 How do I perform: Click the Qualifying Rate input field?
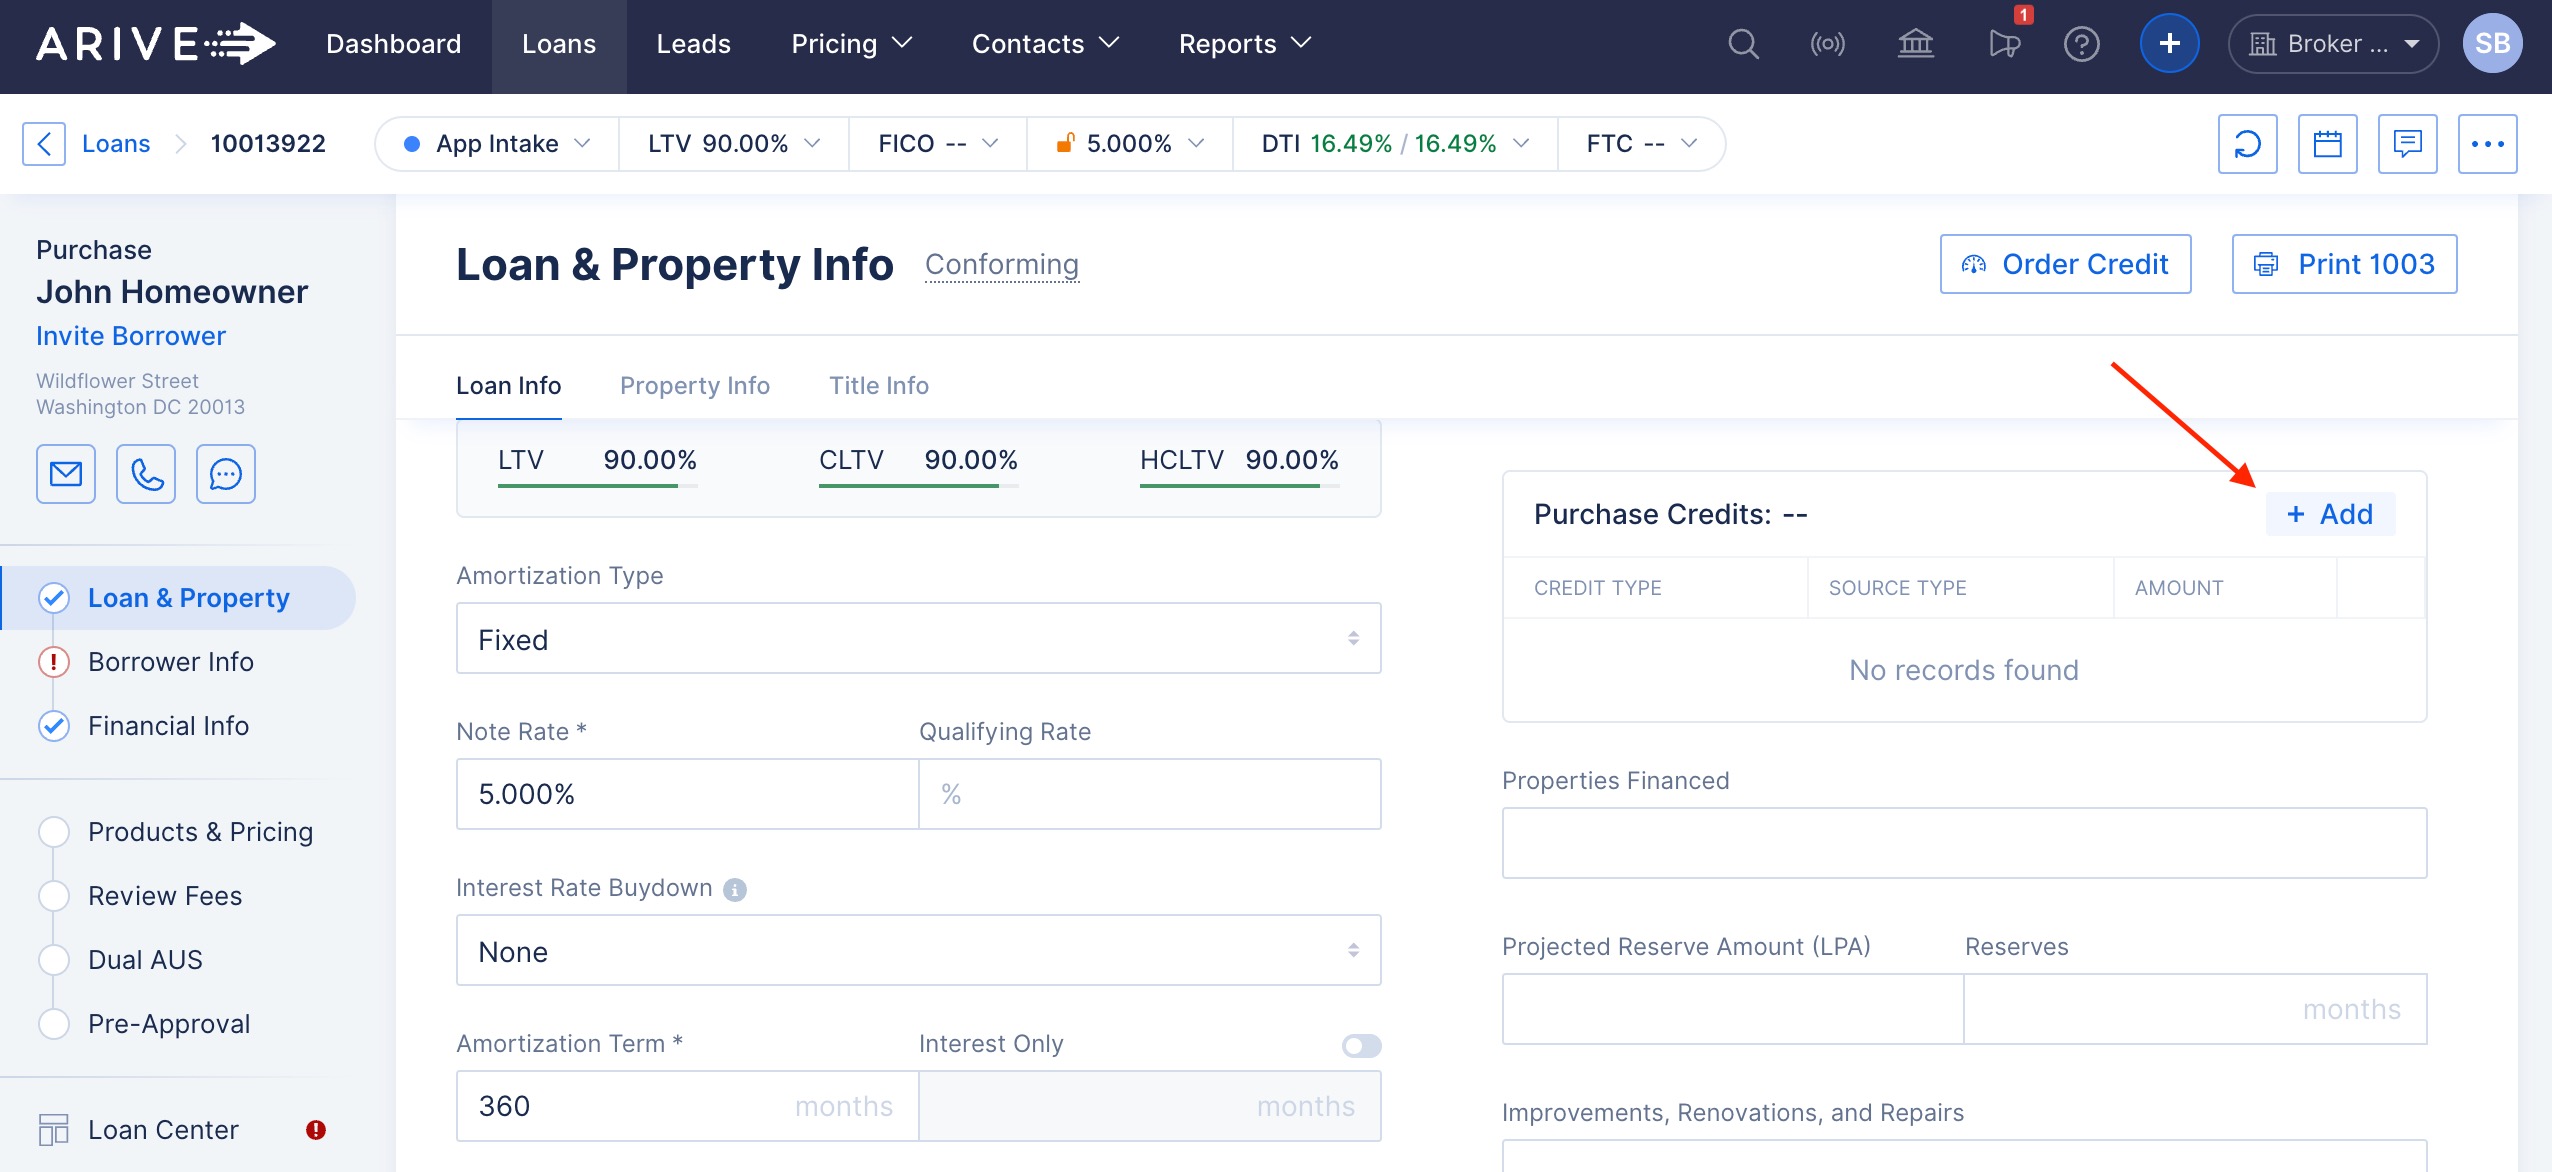(1150, 794)
